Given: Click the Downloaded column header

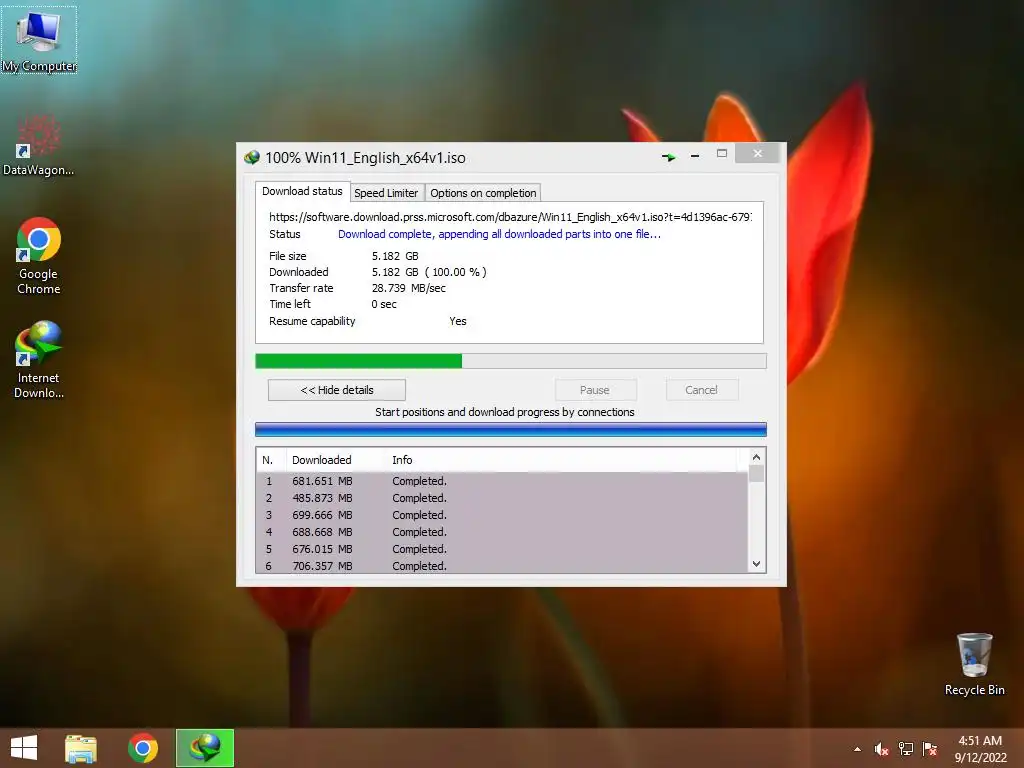Looking at the screenshot, I should click(336, 460).
